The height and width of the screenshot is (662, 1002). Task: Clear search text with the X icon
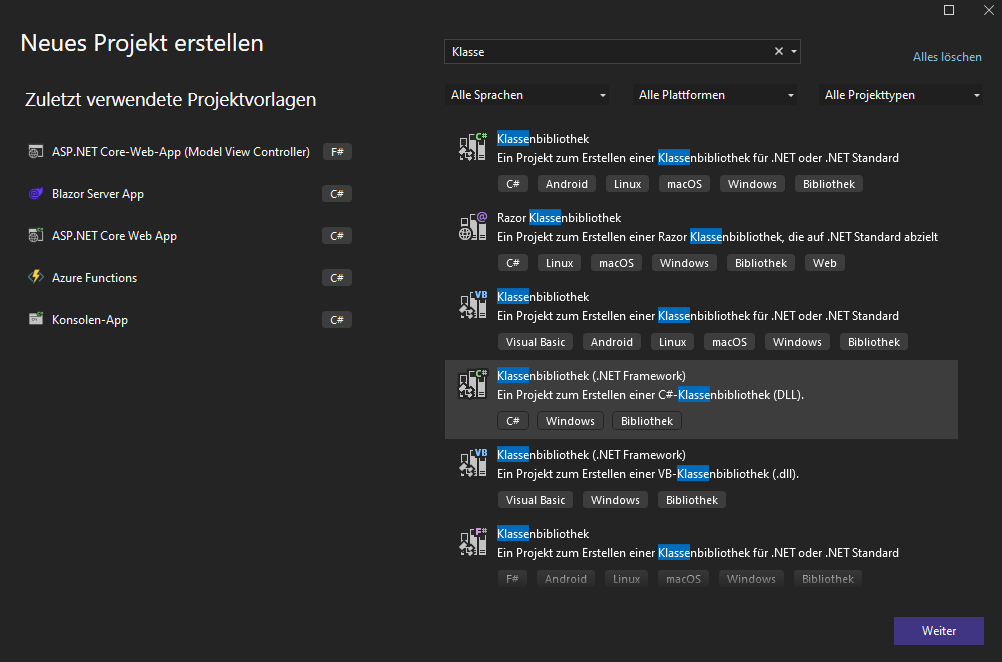779,52
